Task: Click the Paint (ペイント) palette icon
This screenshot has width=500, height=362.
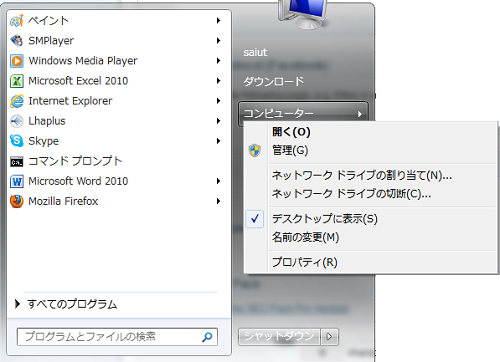Action: [x=17, y=21]
